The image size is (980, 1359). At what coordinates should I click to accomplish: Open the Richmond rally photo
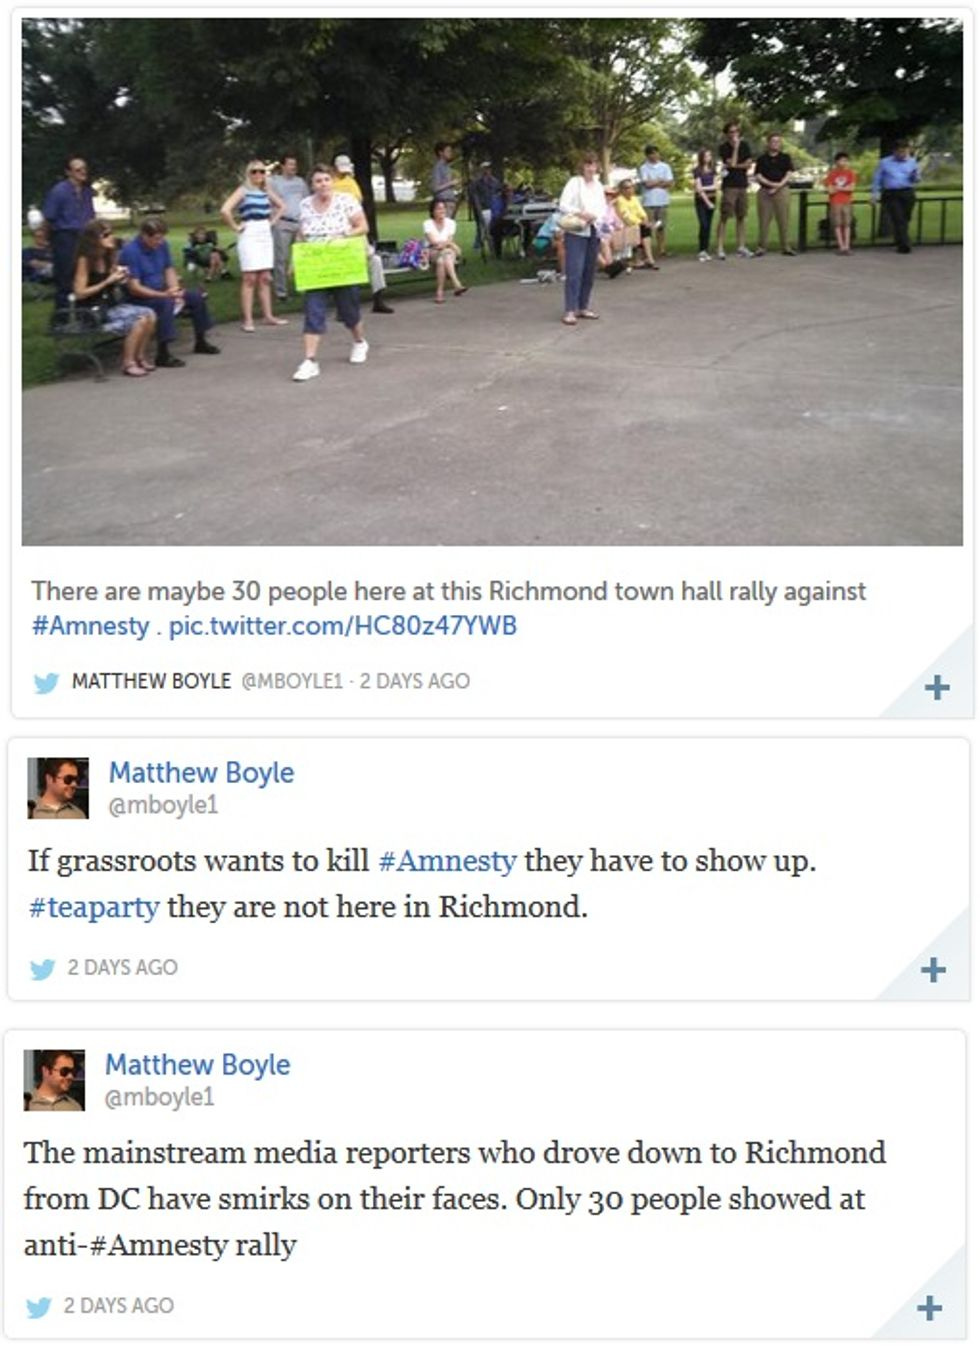pyautogui.click(x=492, y=282)
